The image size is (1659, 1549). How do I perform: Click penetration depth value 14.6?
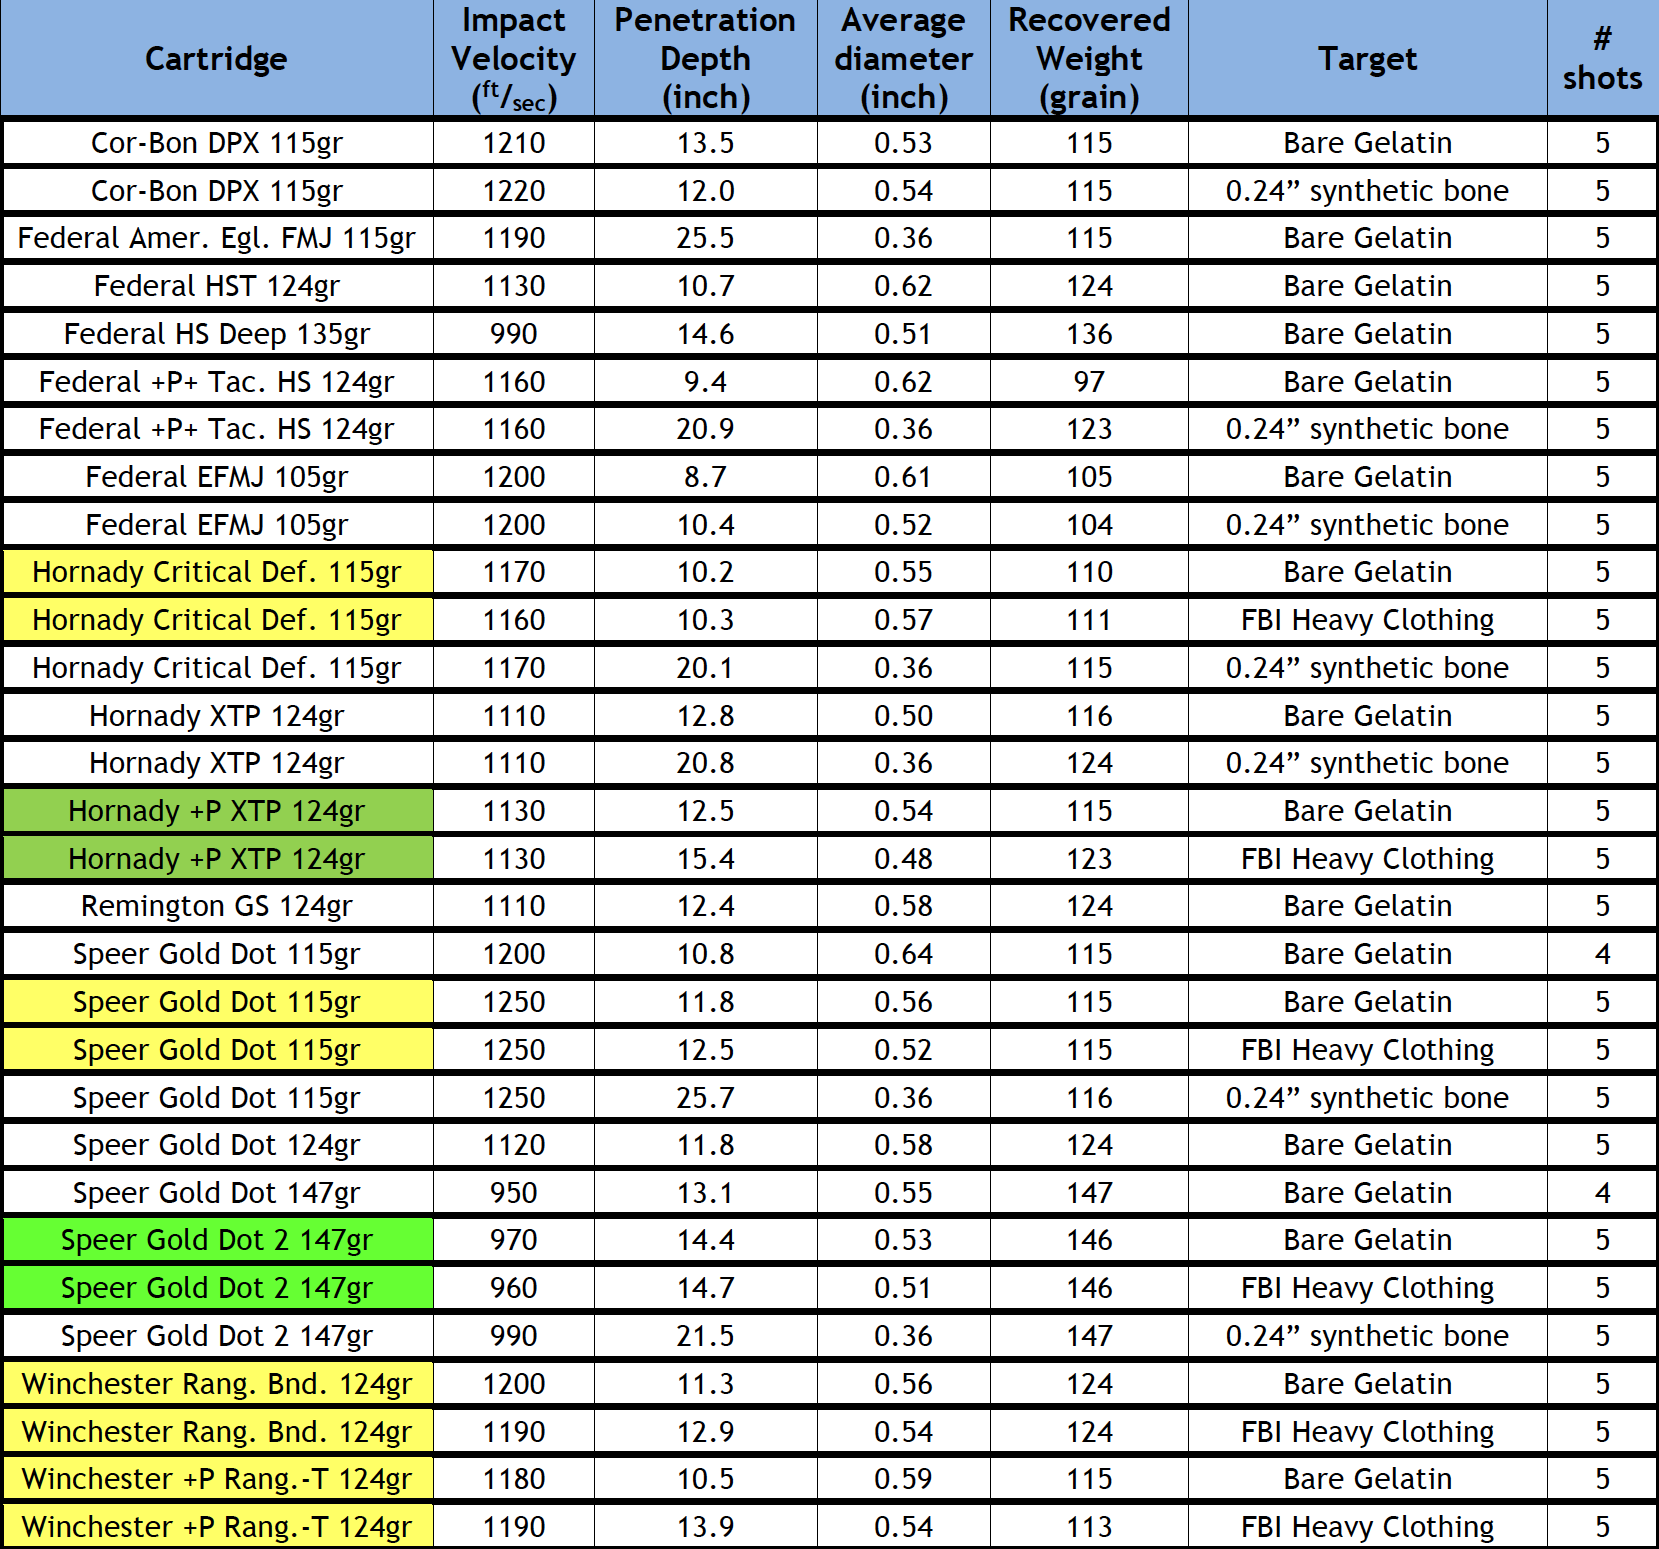[x=705, y=334]
